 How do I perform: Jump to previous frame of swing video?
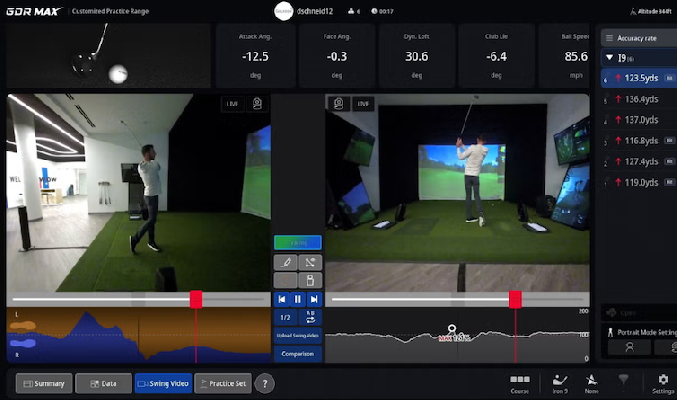(x=282, y=299)
